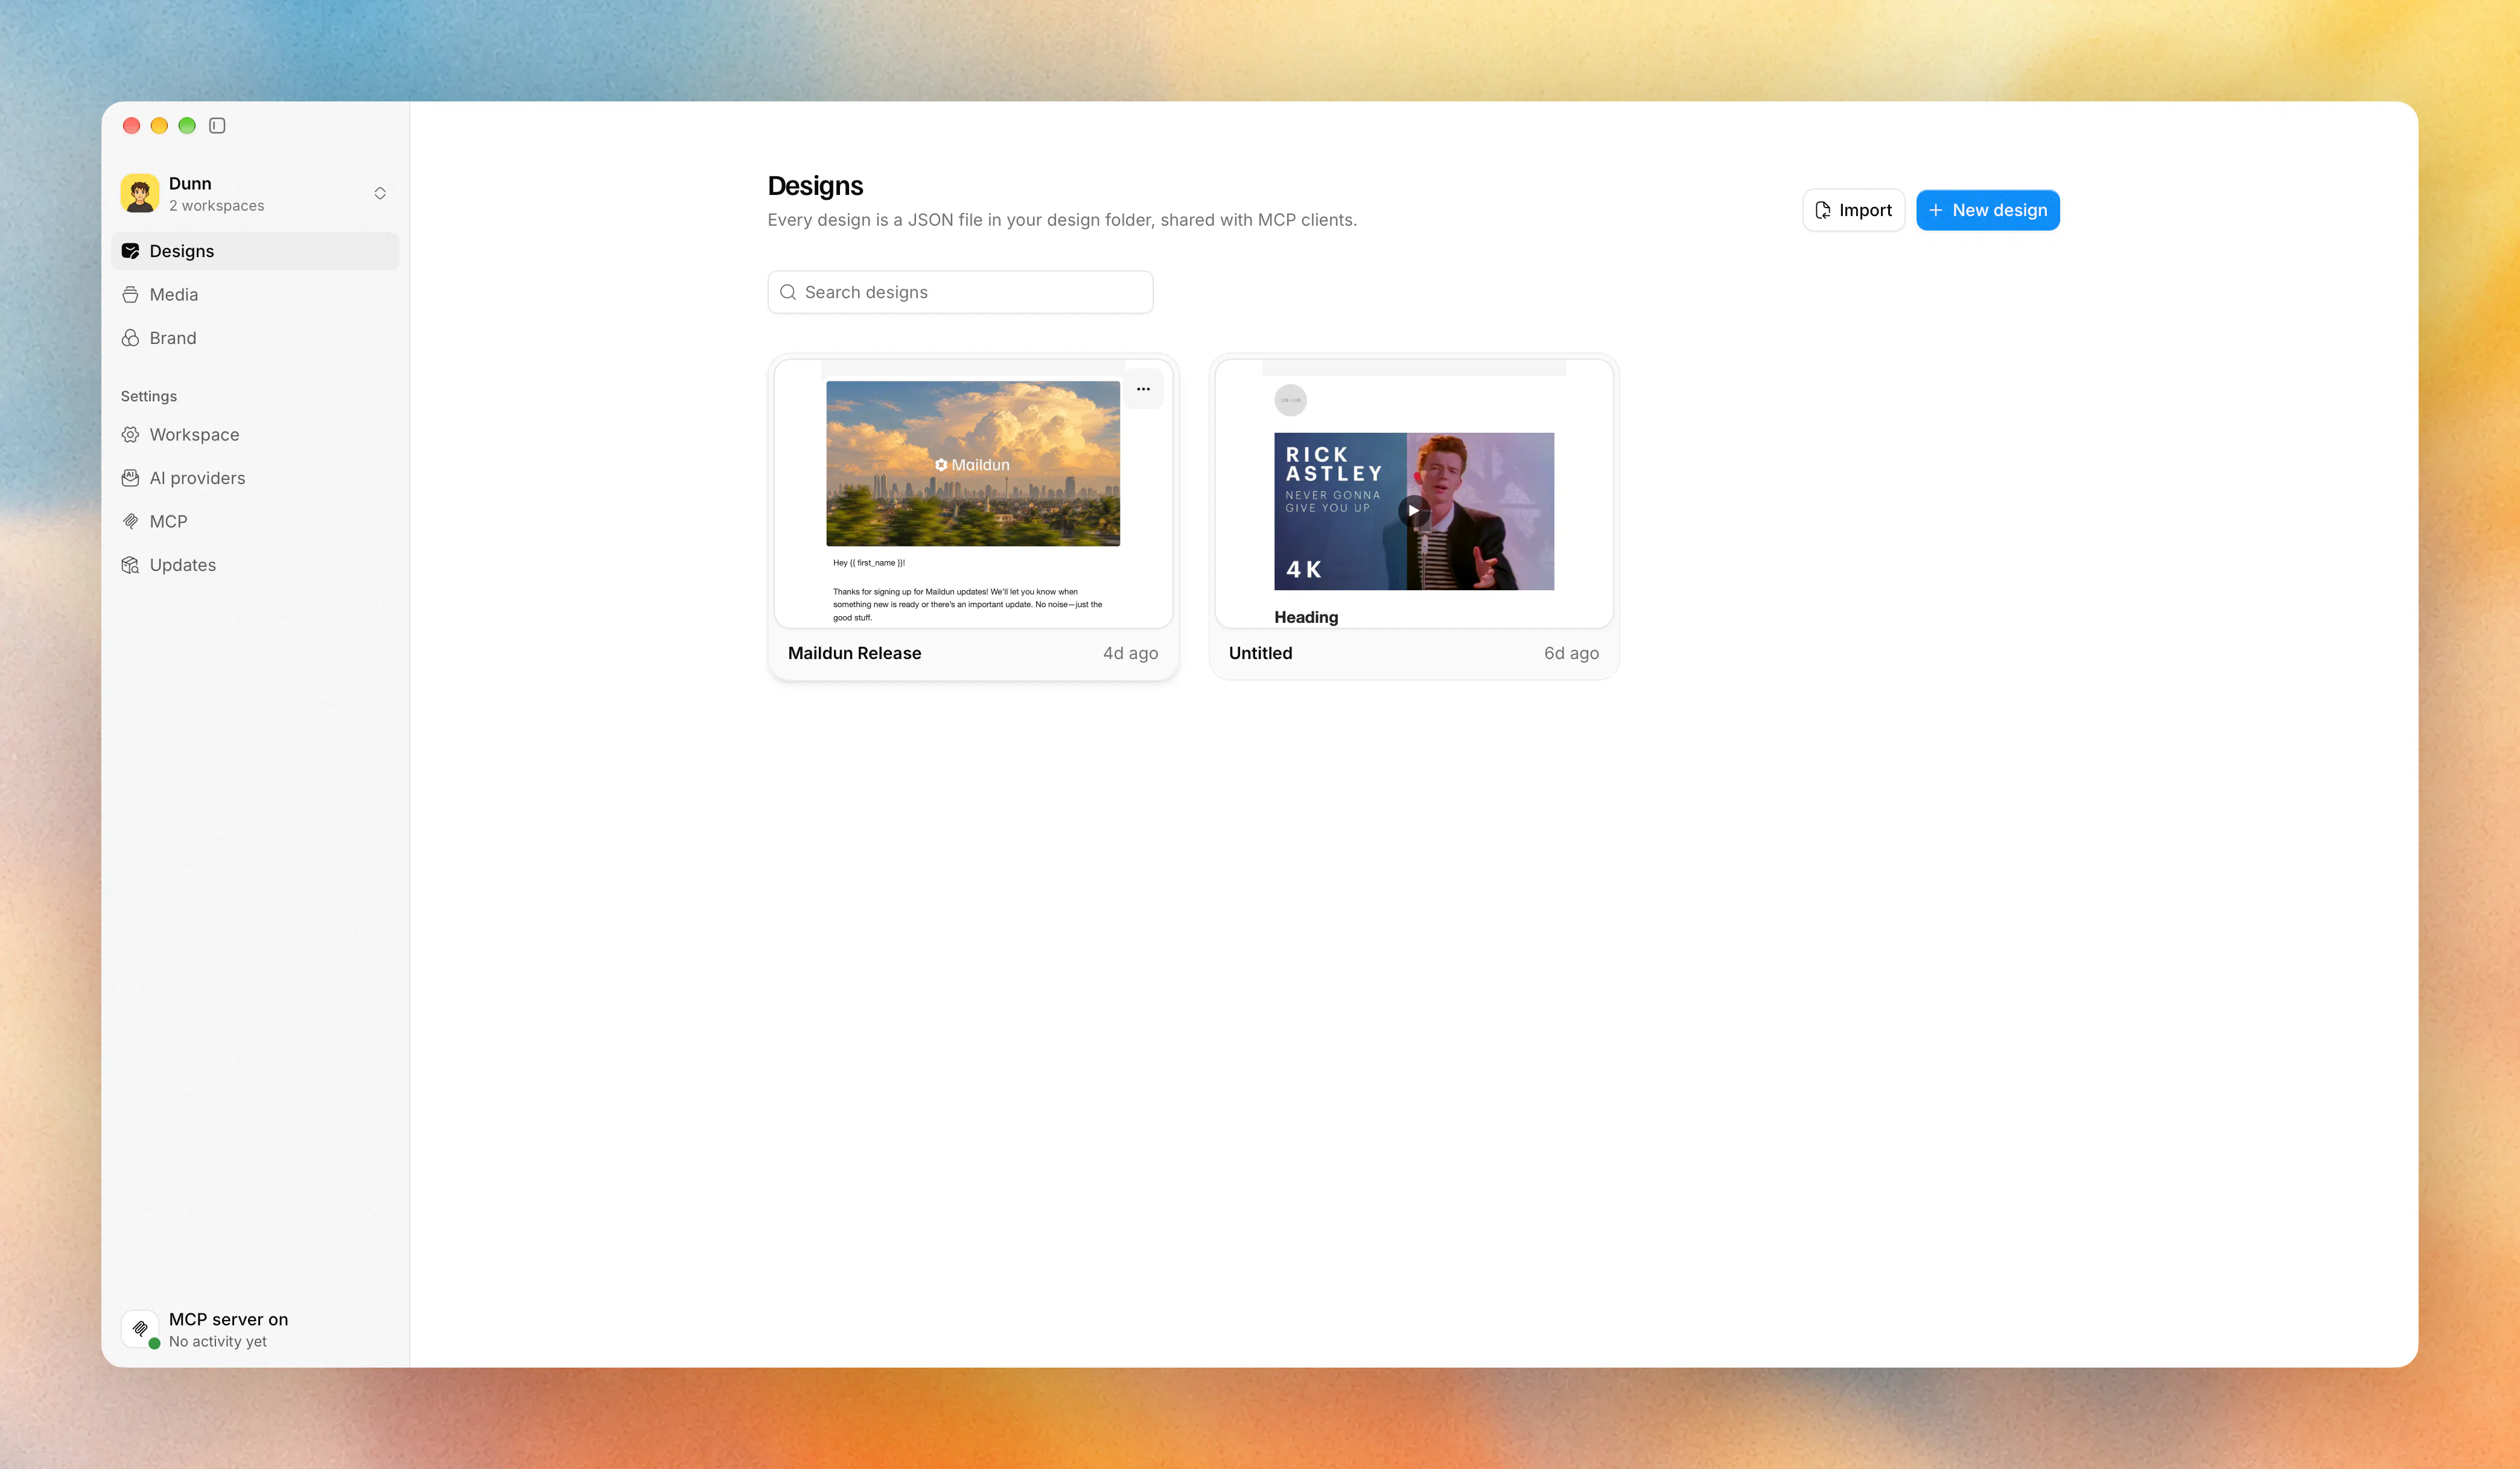
Task: Open Workspace settings
Action: 255,434
